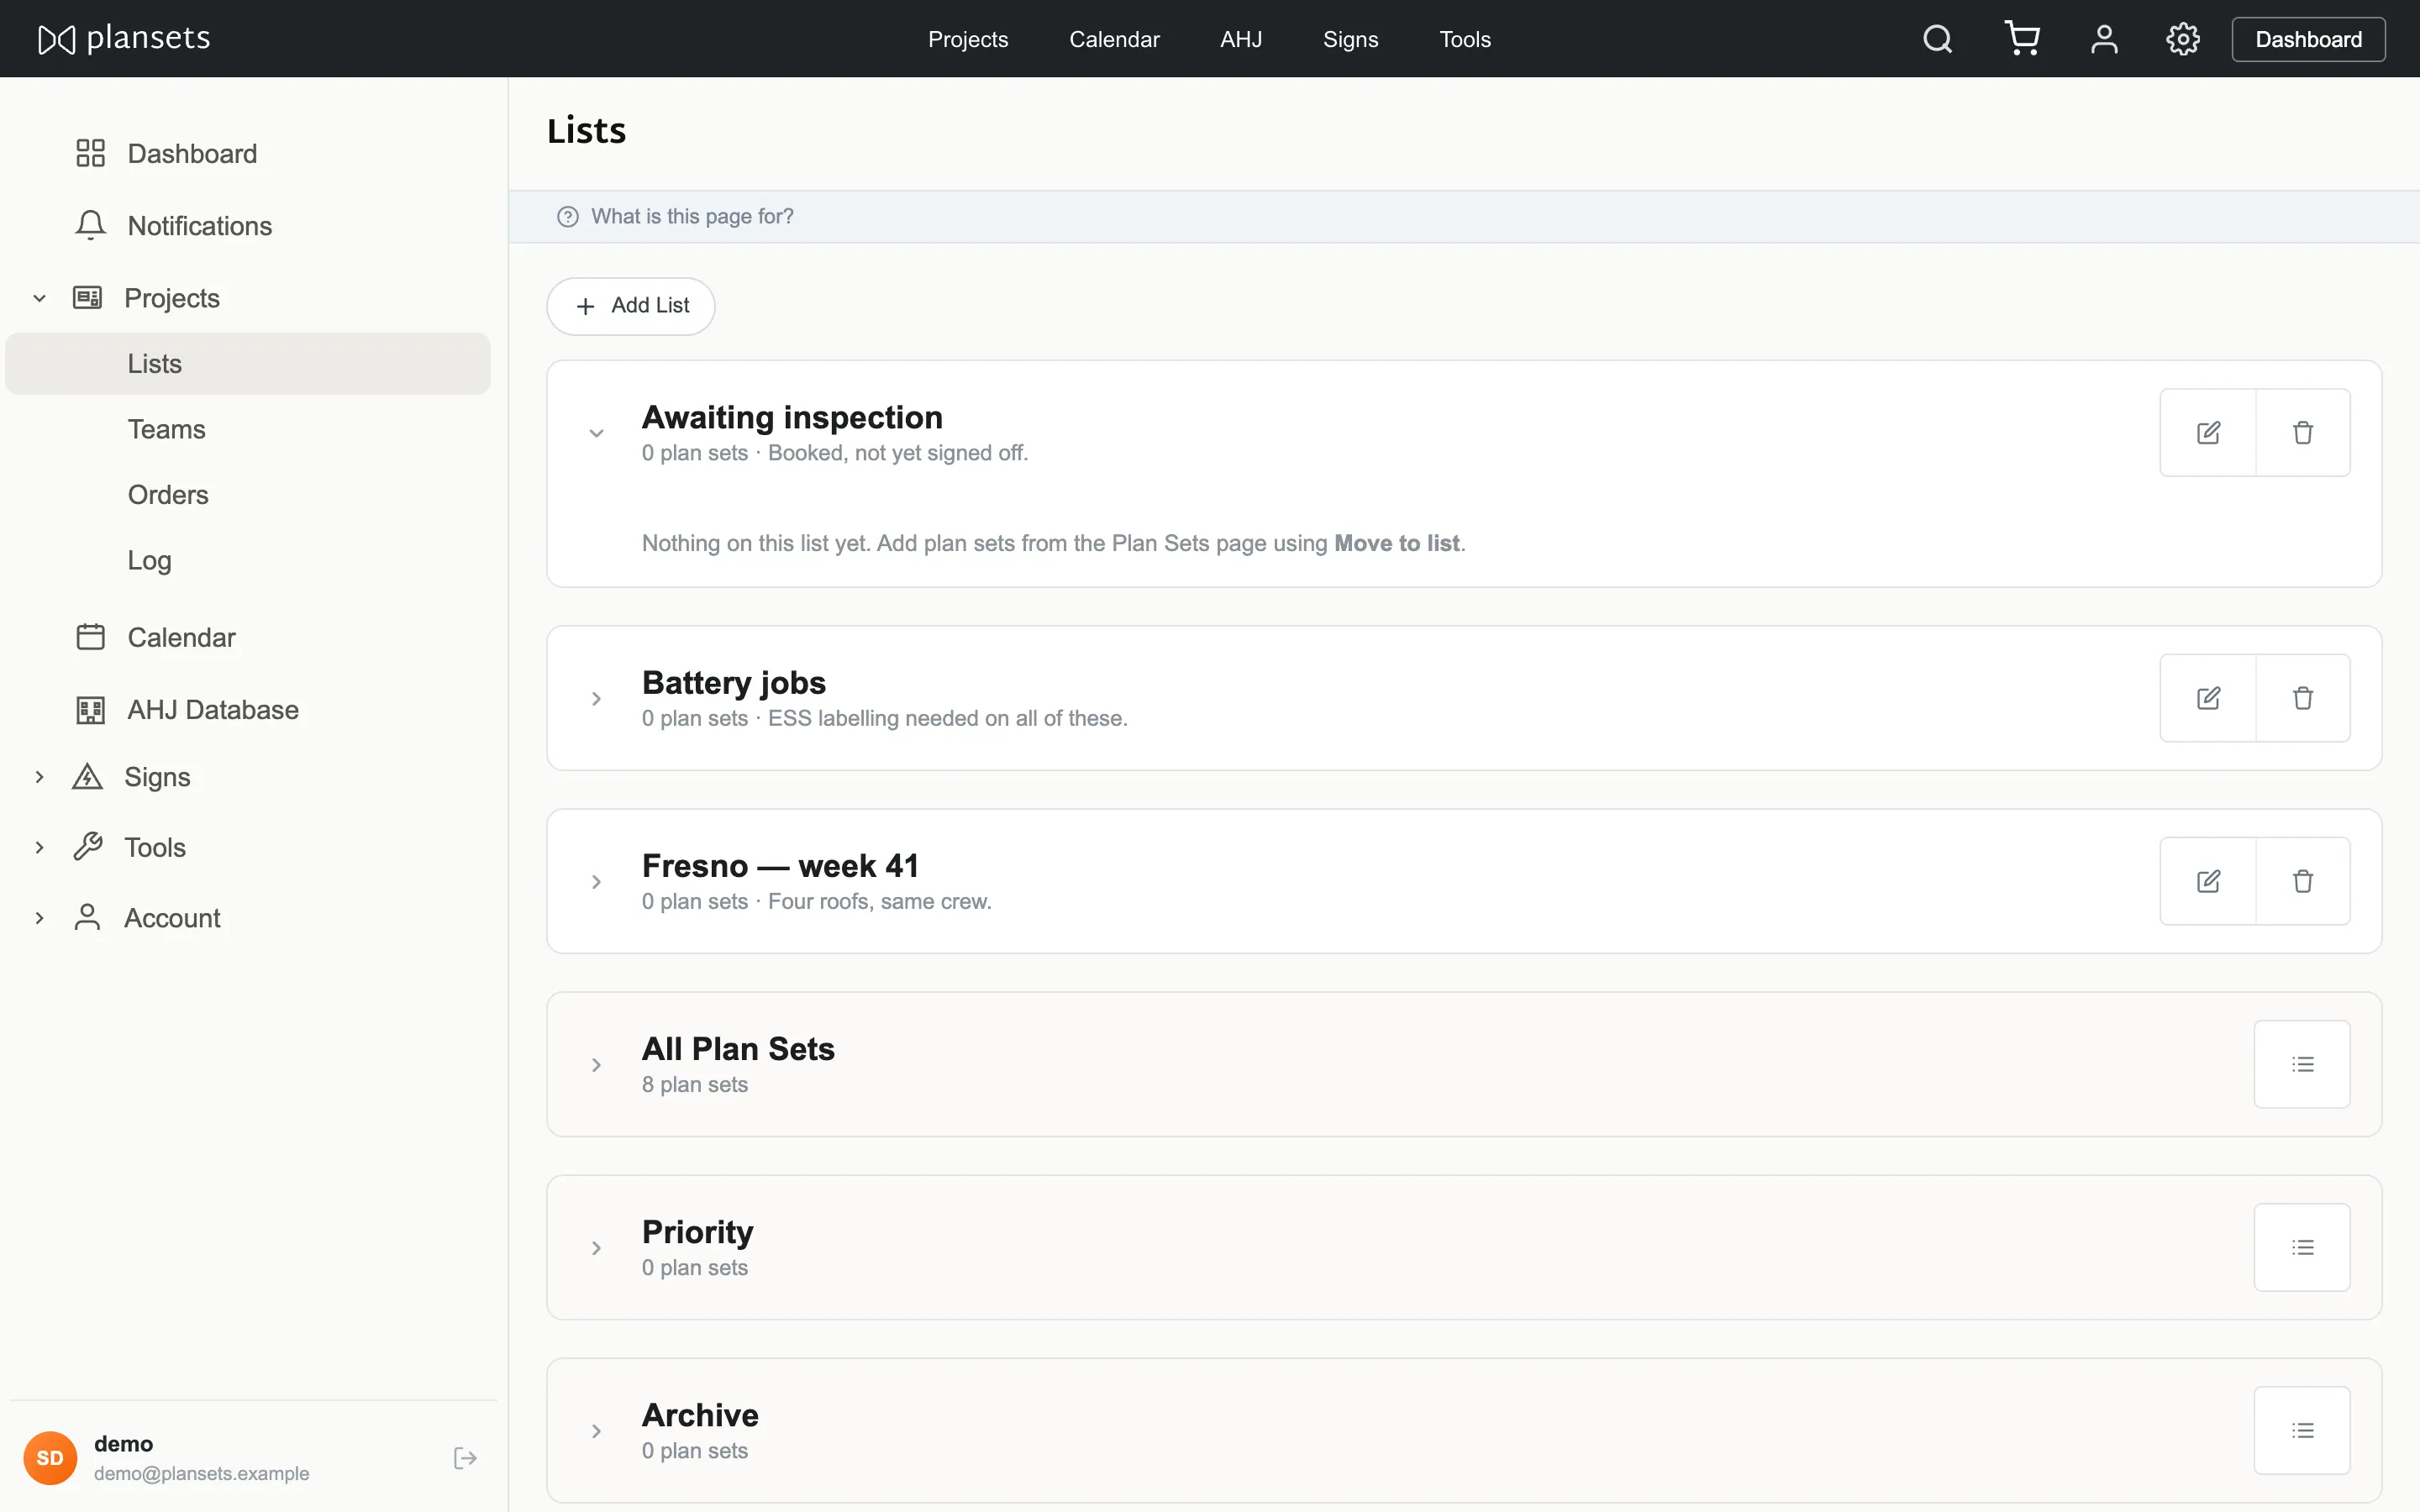This screenshot has height=1512, width=2420.
Task: Click the logout icon beside demo user
Action: pyautogui.click(x=465, y=1458)
